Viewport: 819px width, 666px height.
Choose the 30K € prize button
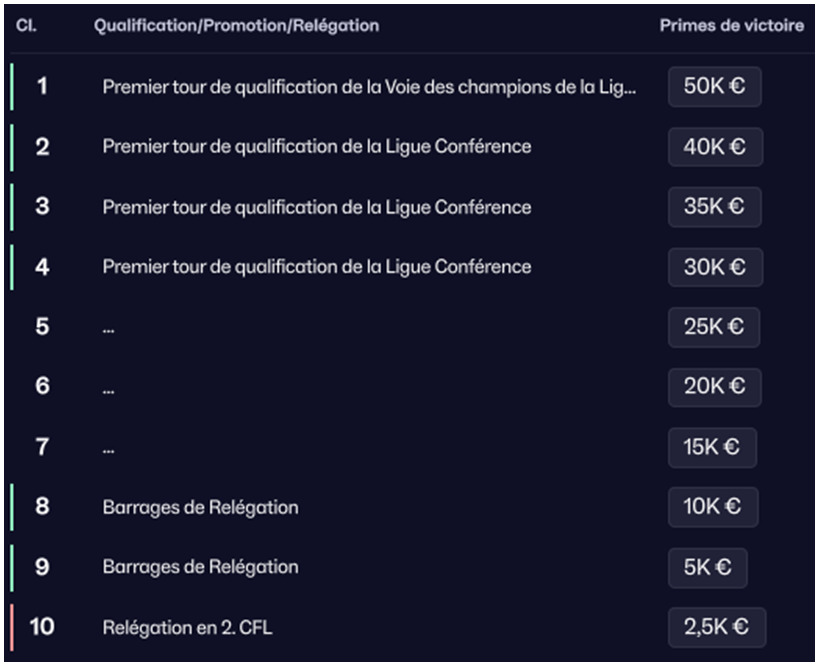(714, 267)
